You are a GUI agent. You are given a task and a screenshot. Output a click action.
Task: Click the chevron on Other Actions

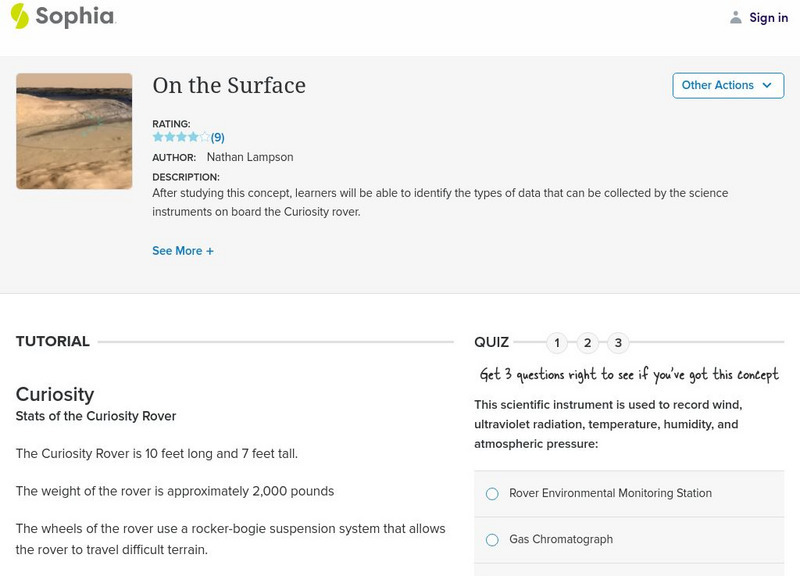pyautogui.click(x=767, y=86)
